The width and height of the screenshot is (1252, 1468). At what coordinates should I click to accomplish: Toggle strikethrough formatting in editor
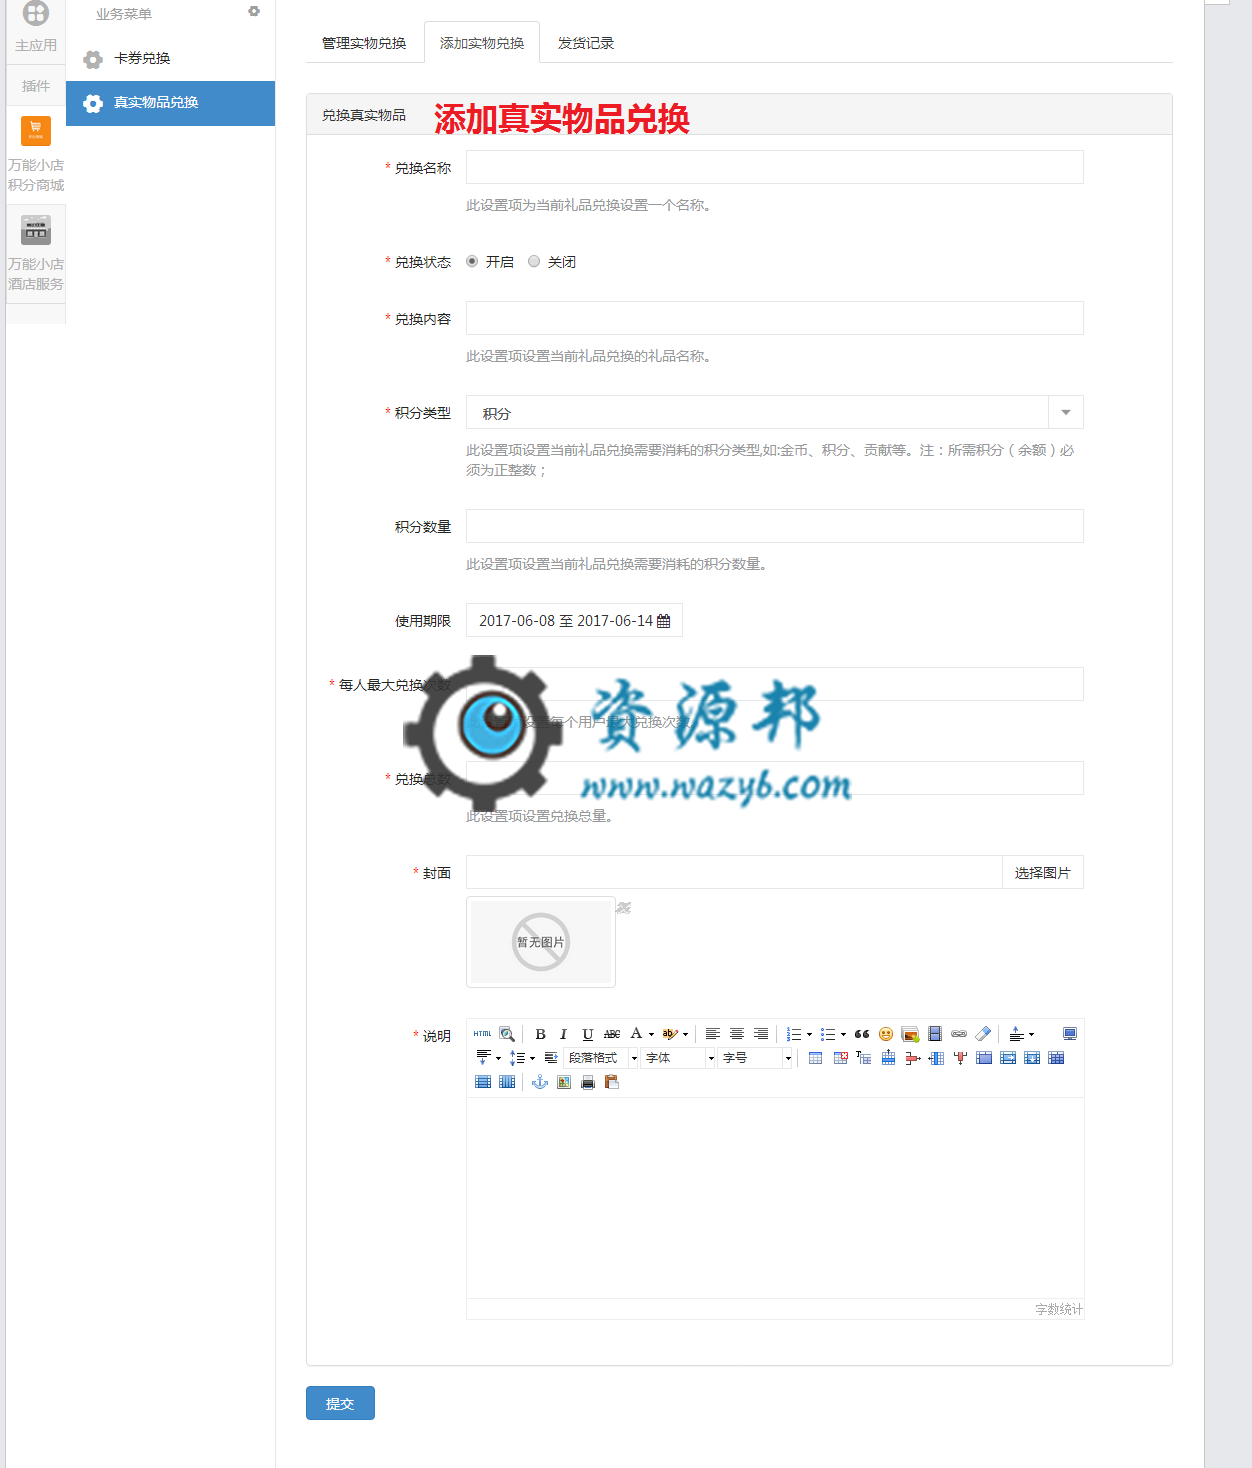(x=612, y=1034)
